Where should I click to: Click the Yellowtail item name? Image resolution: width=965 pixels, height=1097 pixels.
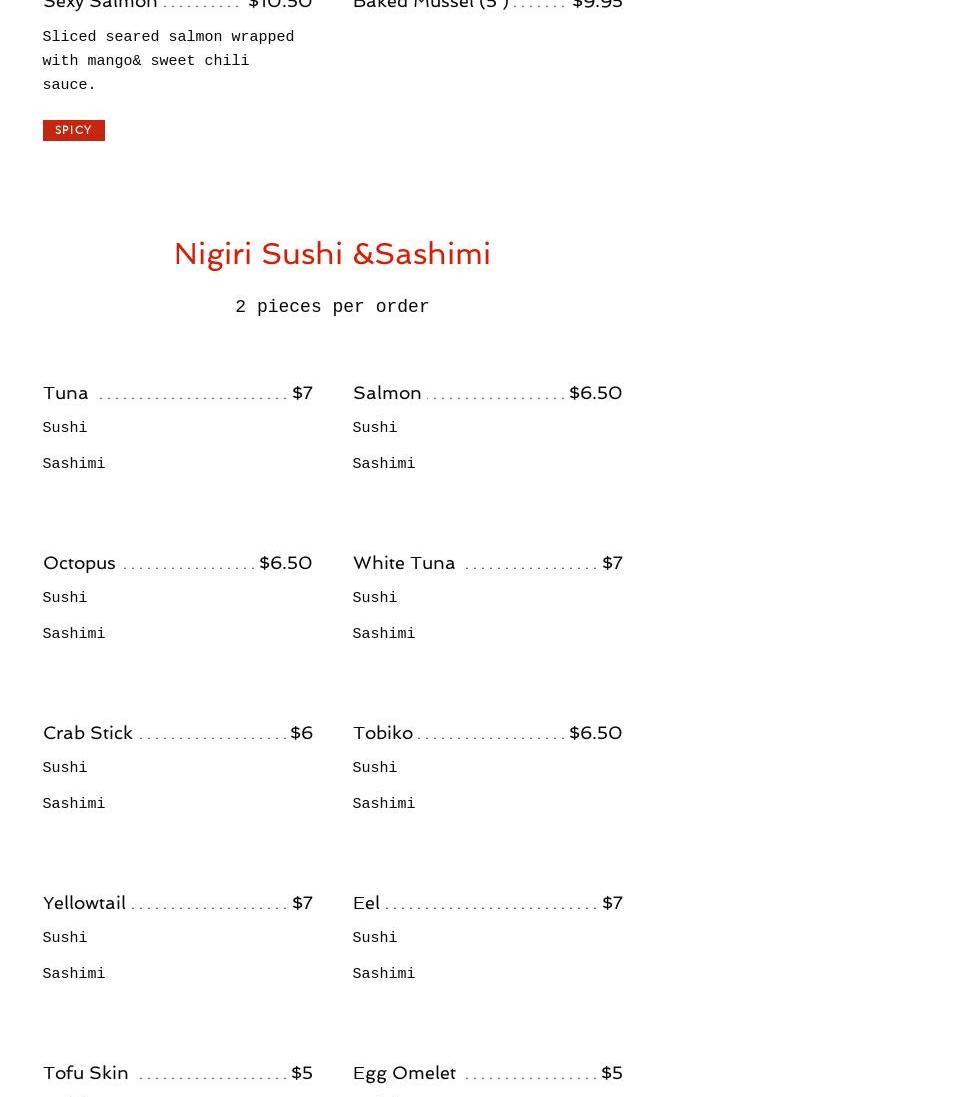[x=84, y=903]
